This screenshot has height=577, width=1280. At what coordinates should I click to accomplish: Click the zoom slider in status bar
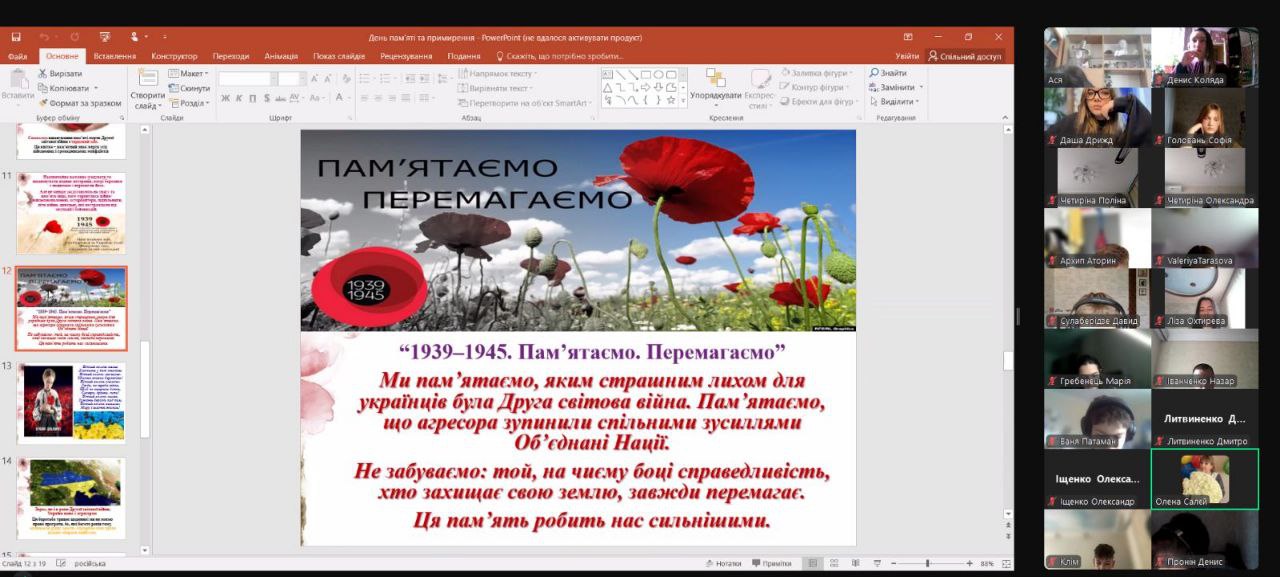(x=927, y=563)
